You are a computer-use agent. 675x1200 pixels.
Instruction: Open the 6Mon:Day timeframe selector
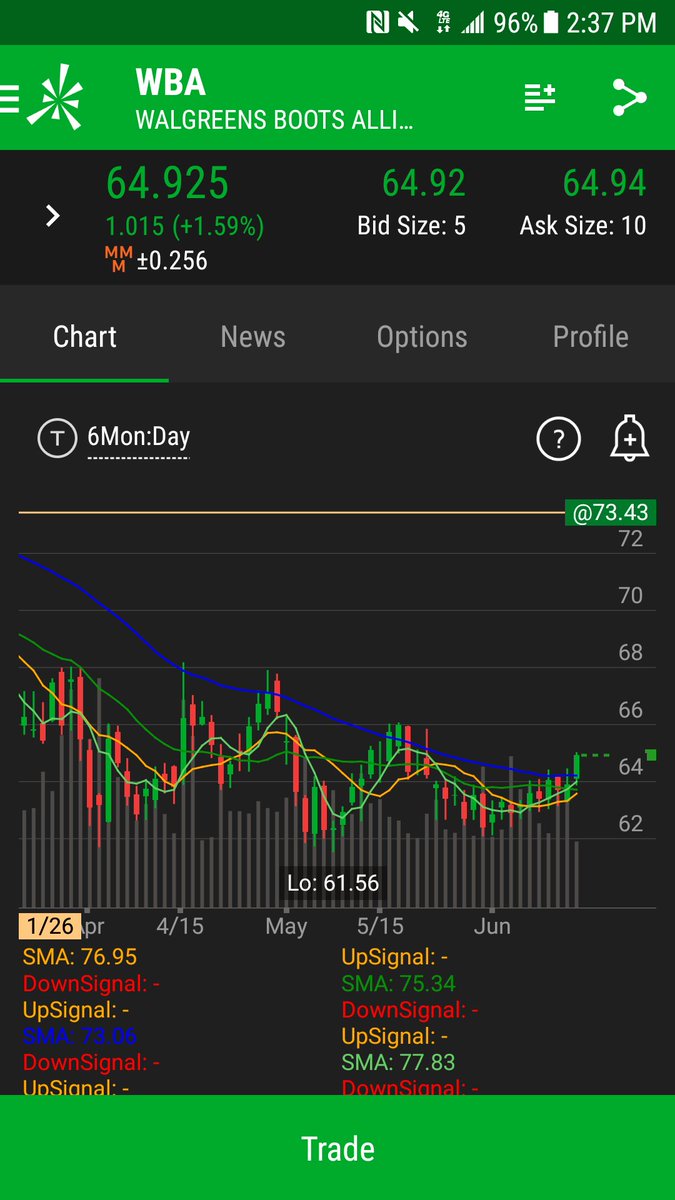click(138, 437)
